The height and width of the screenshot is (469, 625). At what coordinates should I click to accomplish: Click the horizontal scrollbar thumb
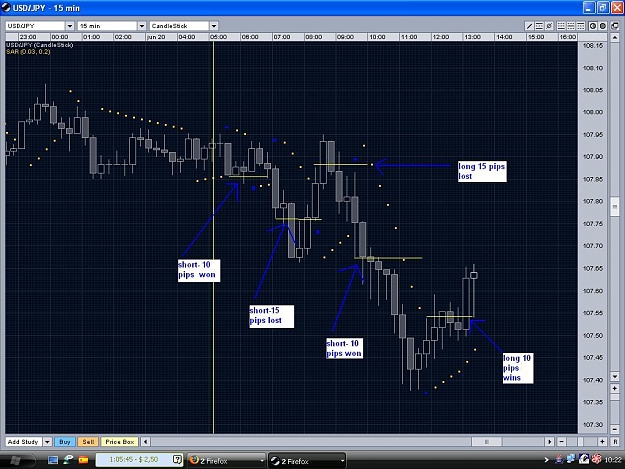(x=487, y=442)
